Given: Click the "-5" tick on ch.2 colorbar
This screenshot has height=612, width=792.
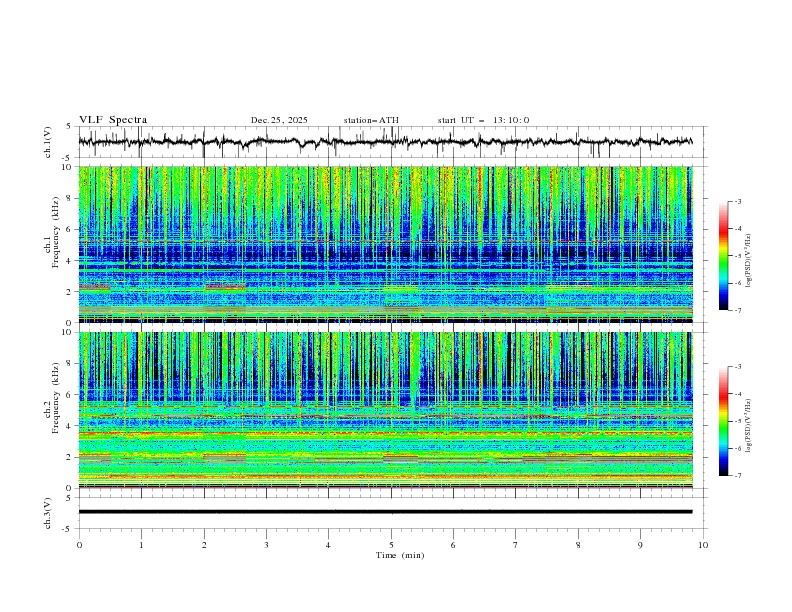Looking at the screenshot, I should click(738, 421).
